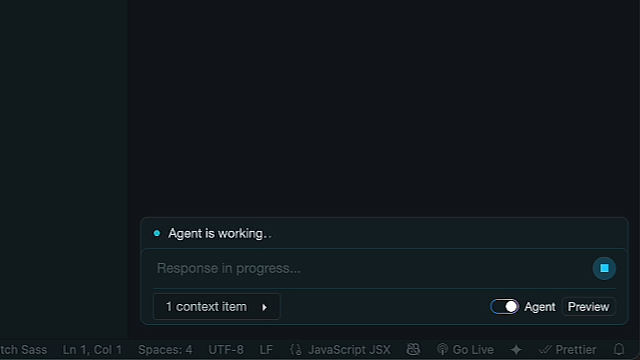The width and height of the screenshot is (640, 360).
Task: Open the notifications bell in the status bar
Action: (x=619, y=349)
